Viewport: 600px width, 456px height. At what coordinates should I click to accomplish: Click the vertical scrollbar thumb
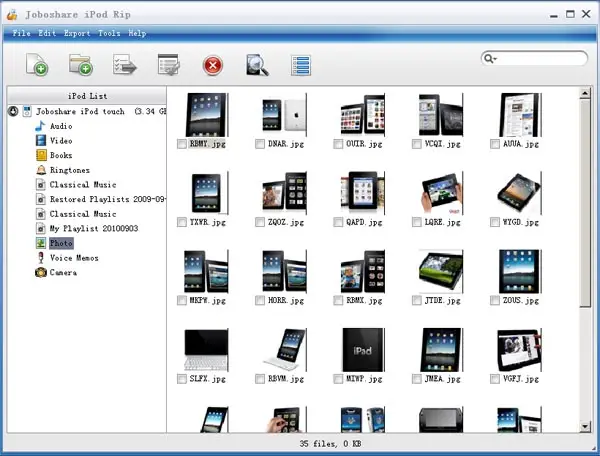click(585, 203)
